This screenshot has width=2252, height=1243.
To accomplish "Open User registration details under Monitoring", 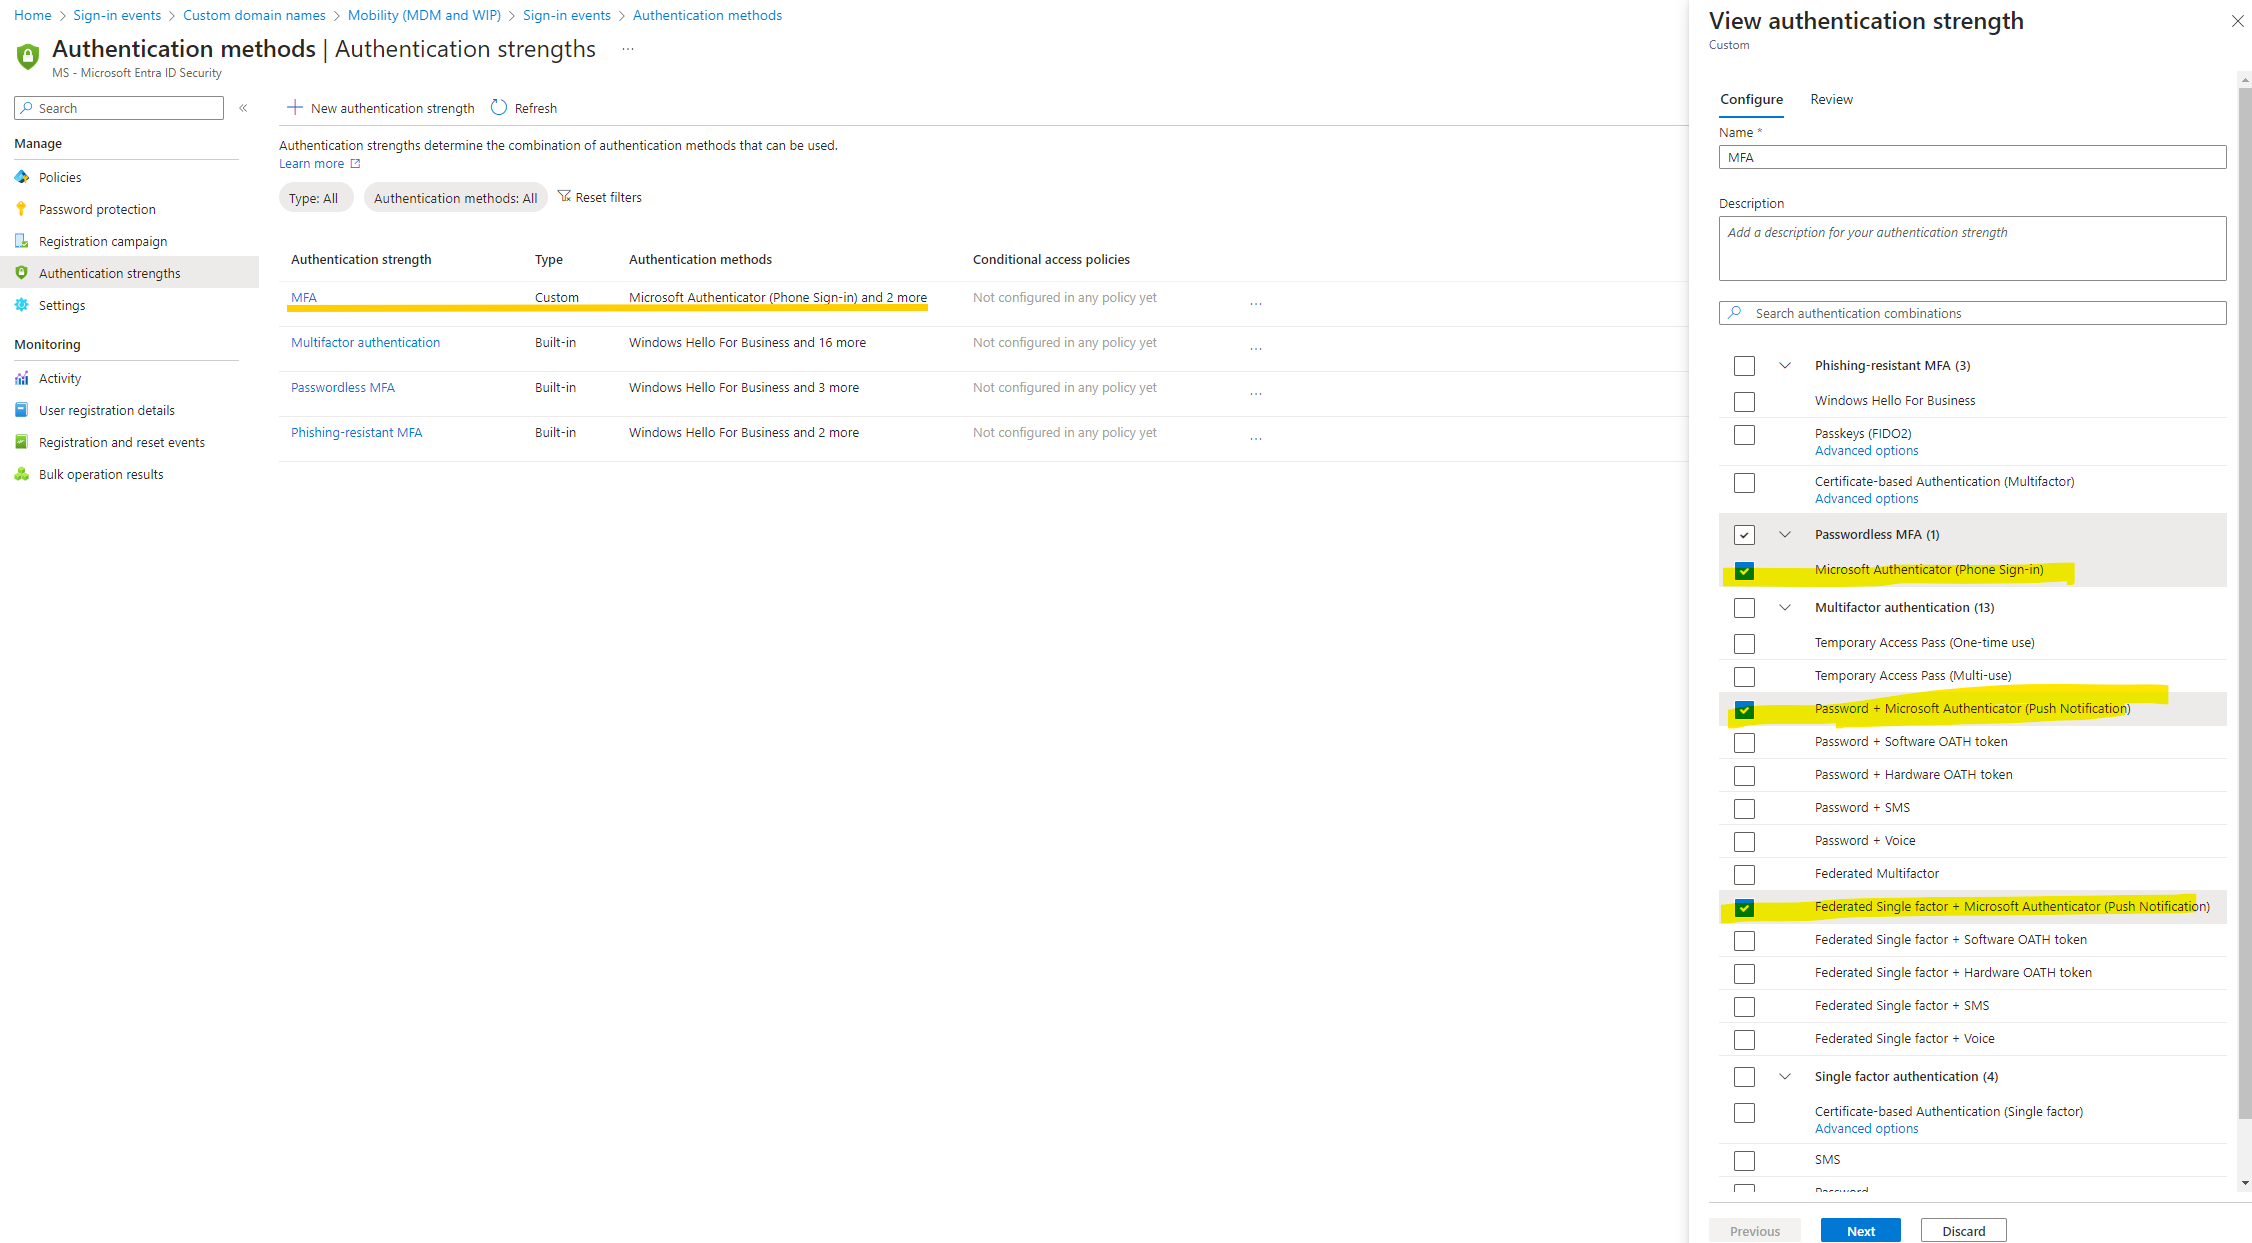I will [x=107, y=410].
